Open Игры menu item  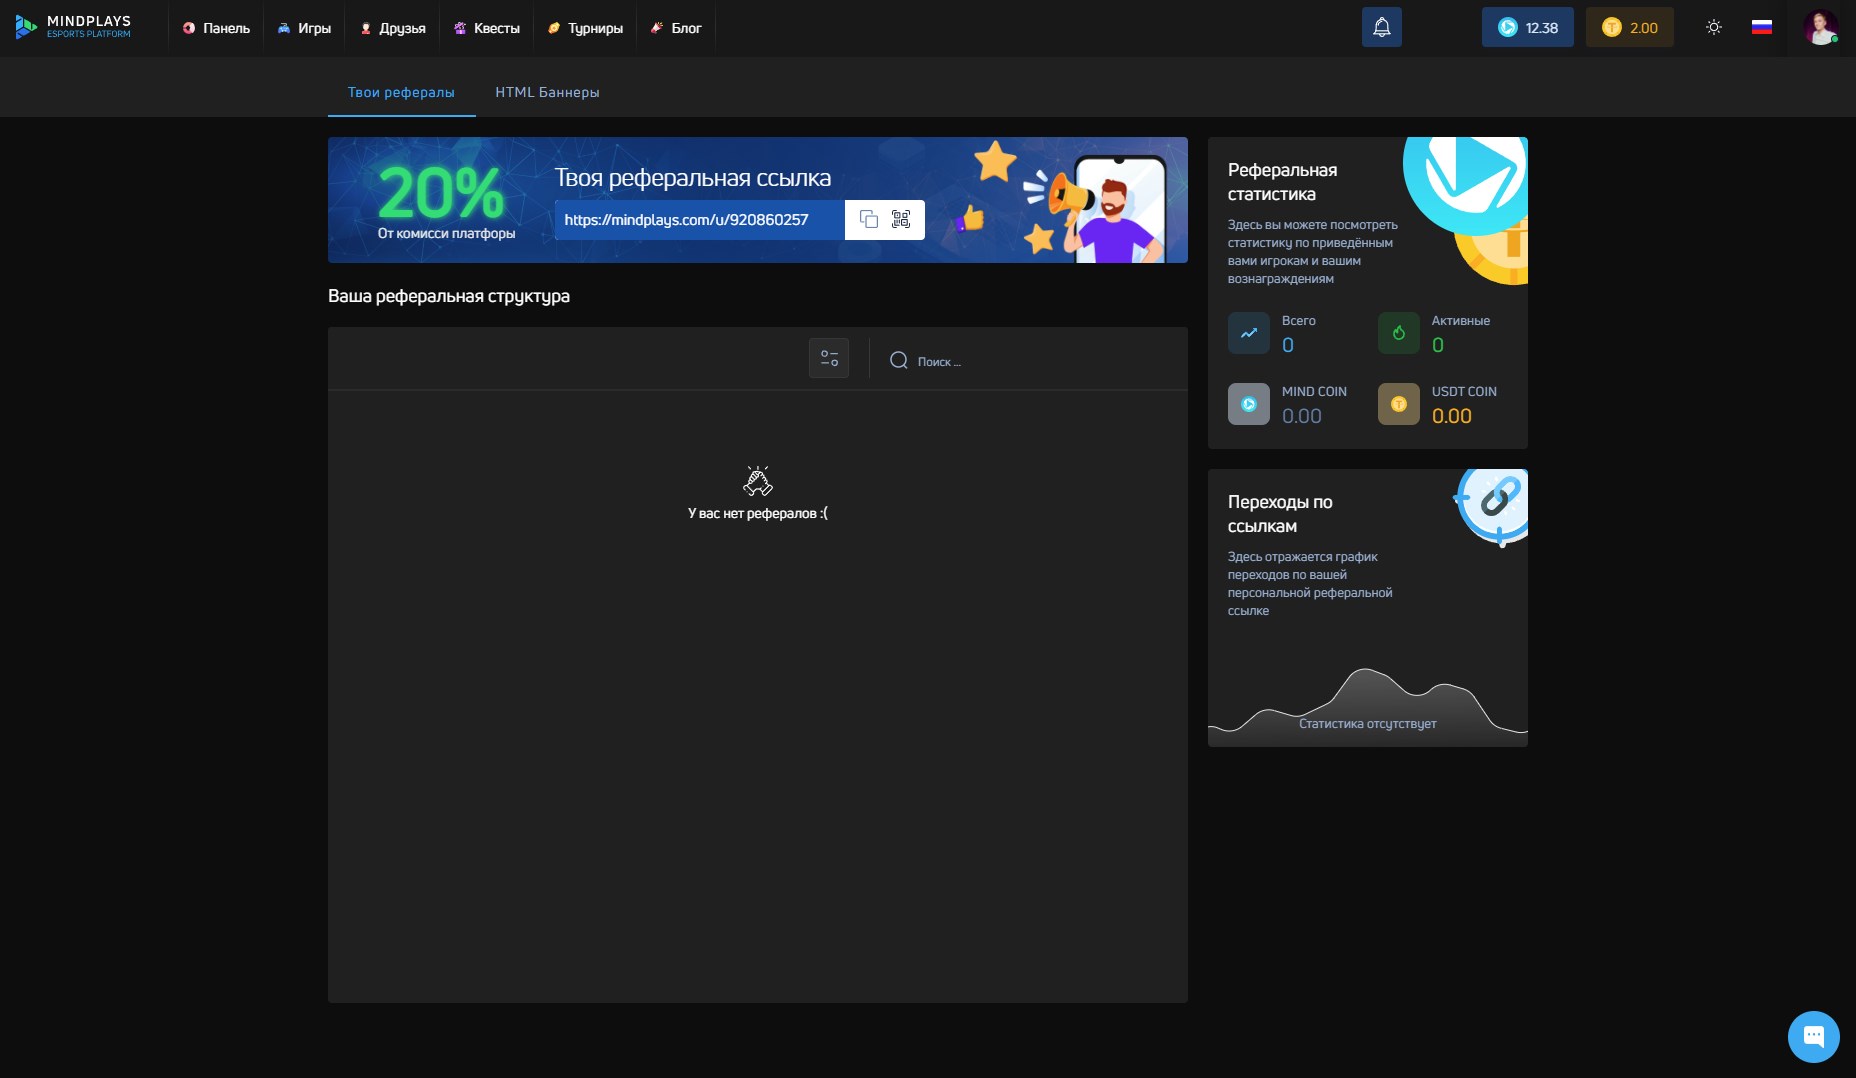(x=304, y=28)
